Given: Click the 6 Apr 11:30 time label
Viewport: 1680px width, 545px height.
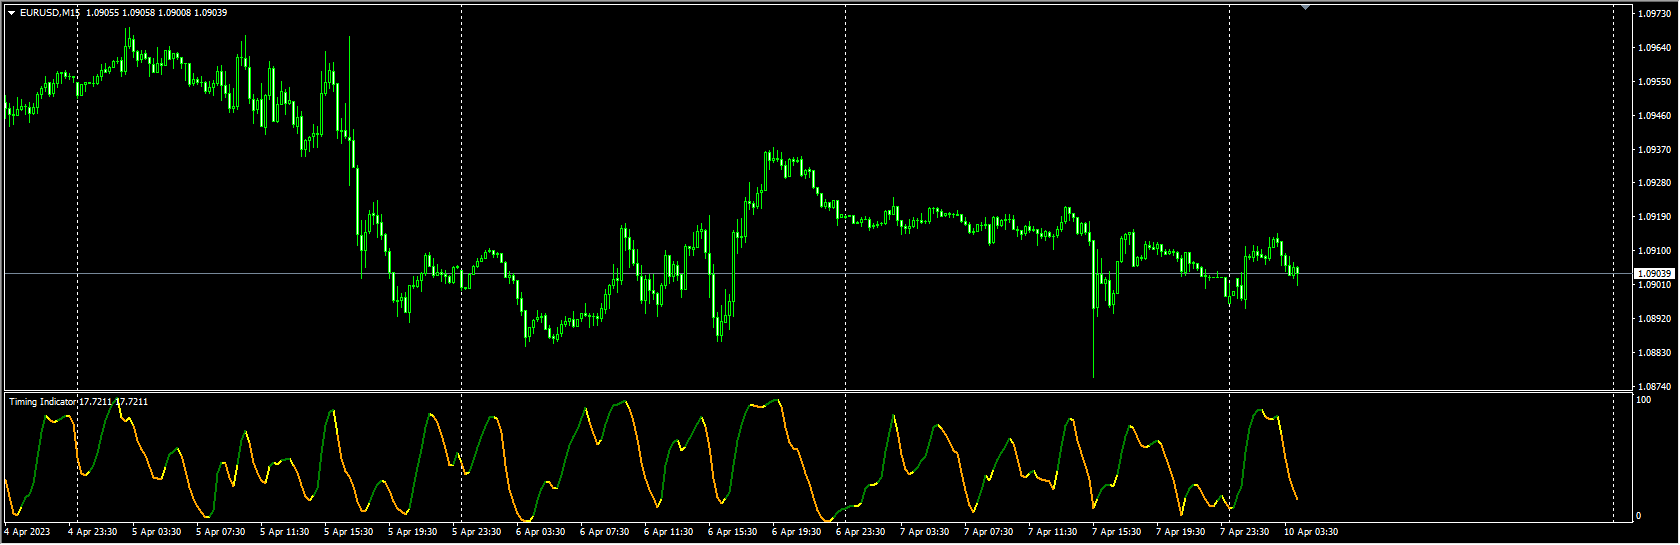Looking at the screenshot, I should pos(669,532).
